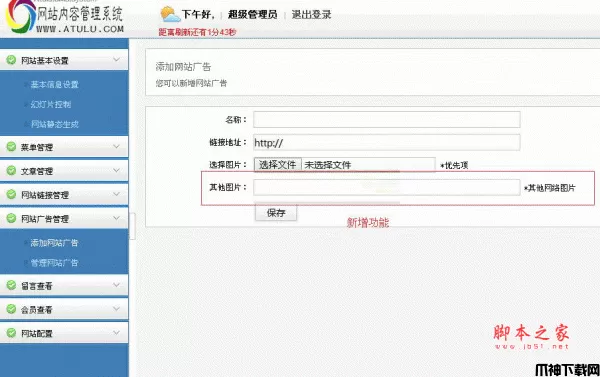600x377 pixels.
Task: Click green check icon beside 网站配置
Action: [11, 333]
